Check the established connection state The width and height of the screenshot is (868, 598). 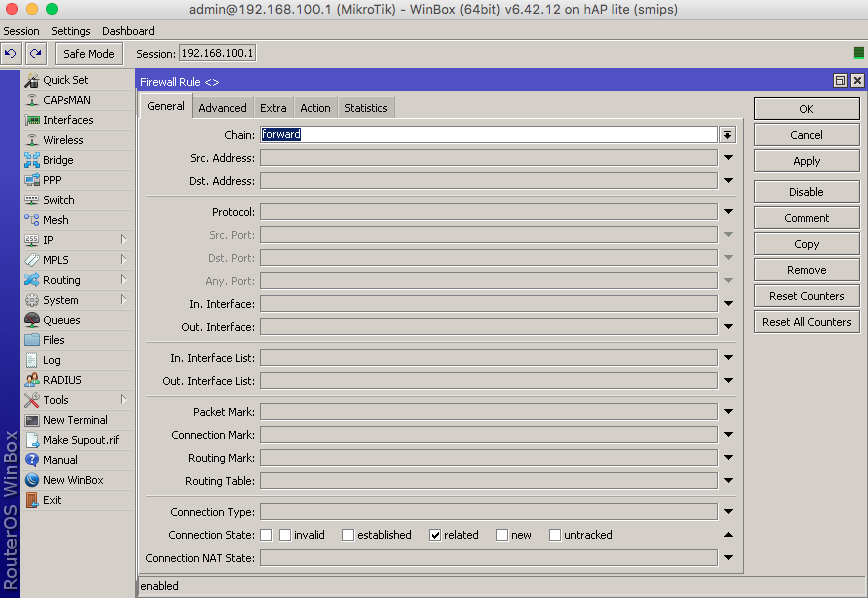click(348, 535)
